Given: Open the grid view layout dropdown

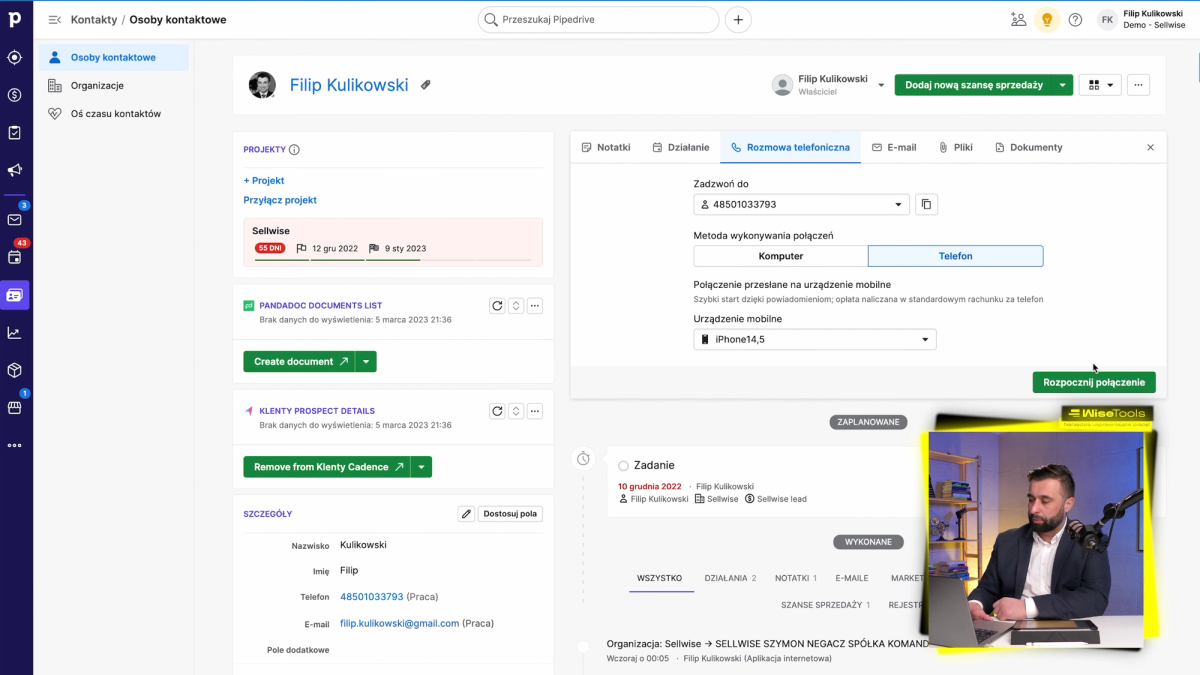Looking at the screenshot, I should (1100, 85).
